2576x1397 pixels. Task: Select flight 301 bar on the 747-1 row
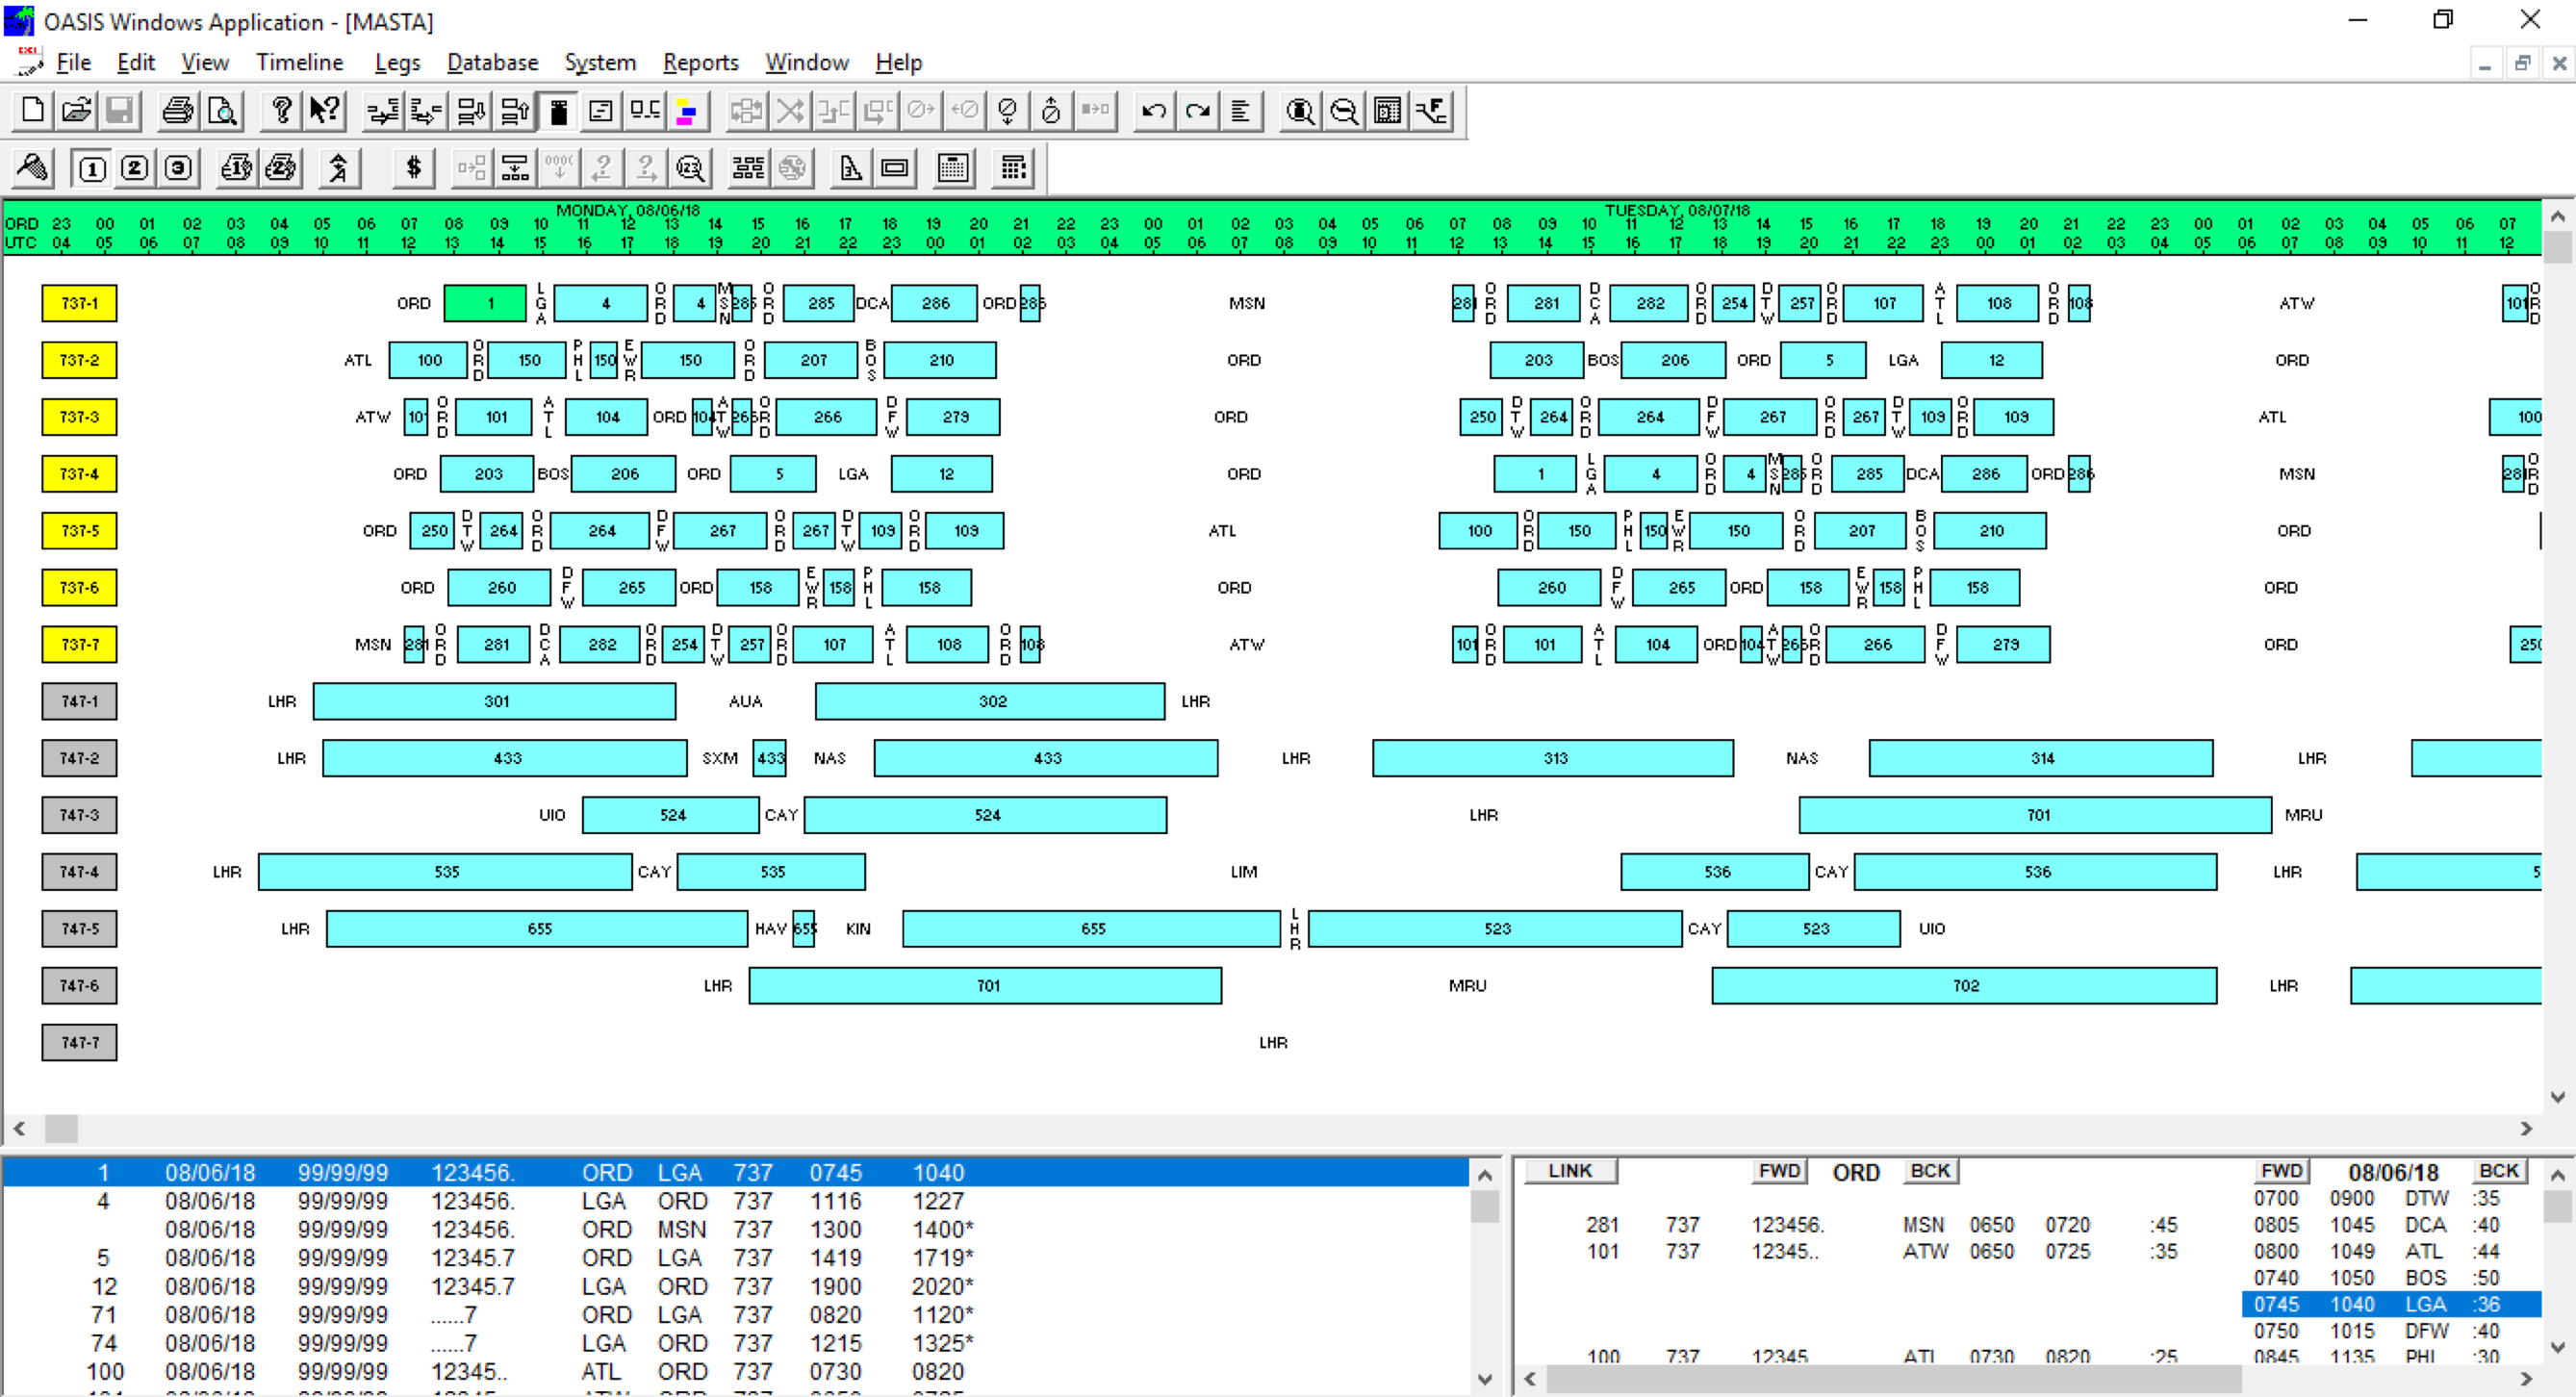click(495, 701)
